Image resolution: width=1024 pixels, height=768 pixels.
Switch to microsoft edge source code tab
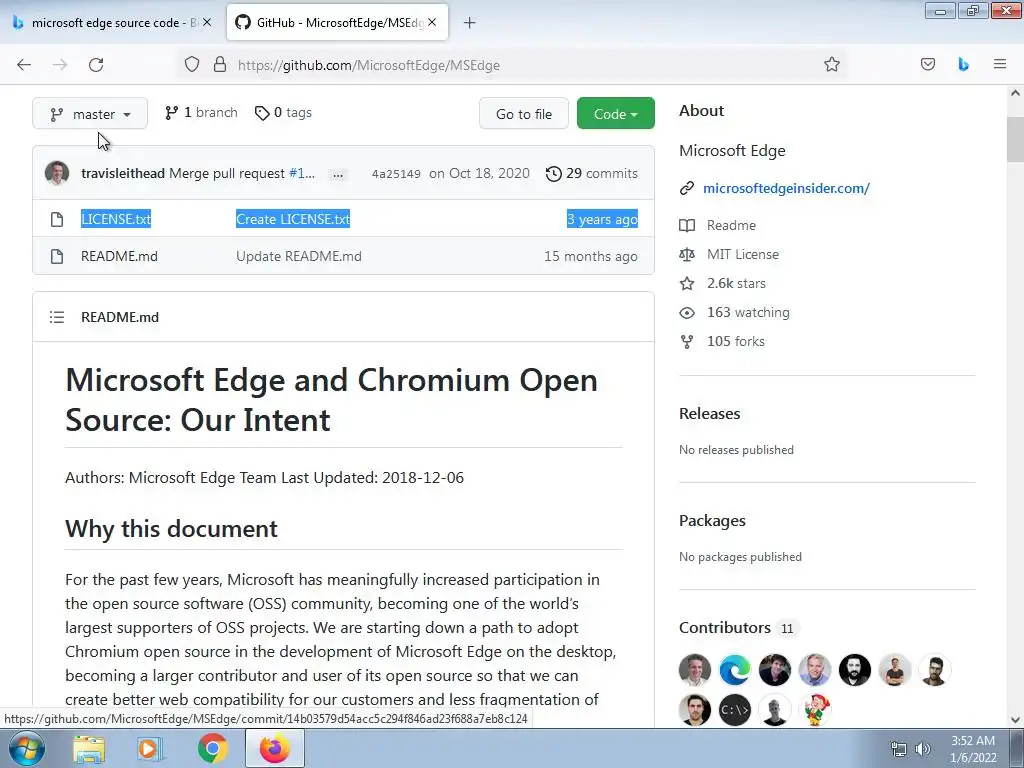(x=108, y=23)
